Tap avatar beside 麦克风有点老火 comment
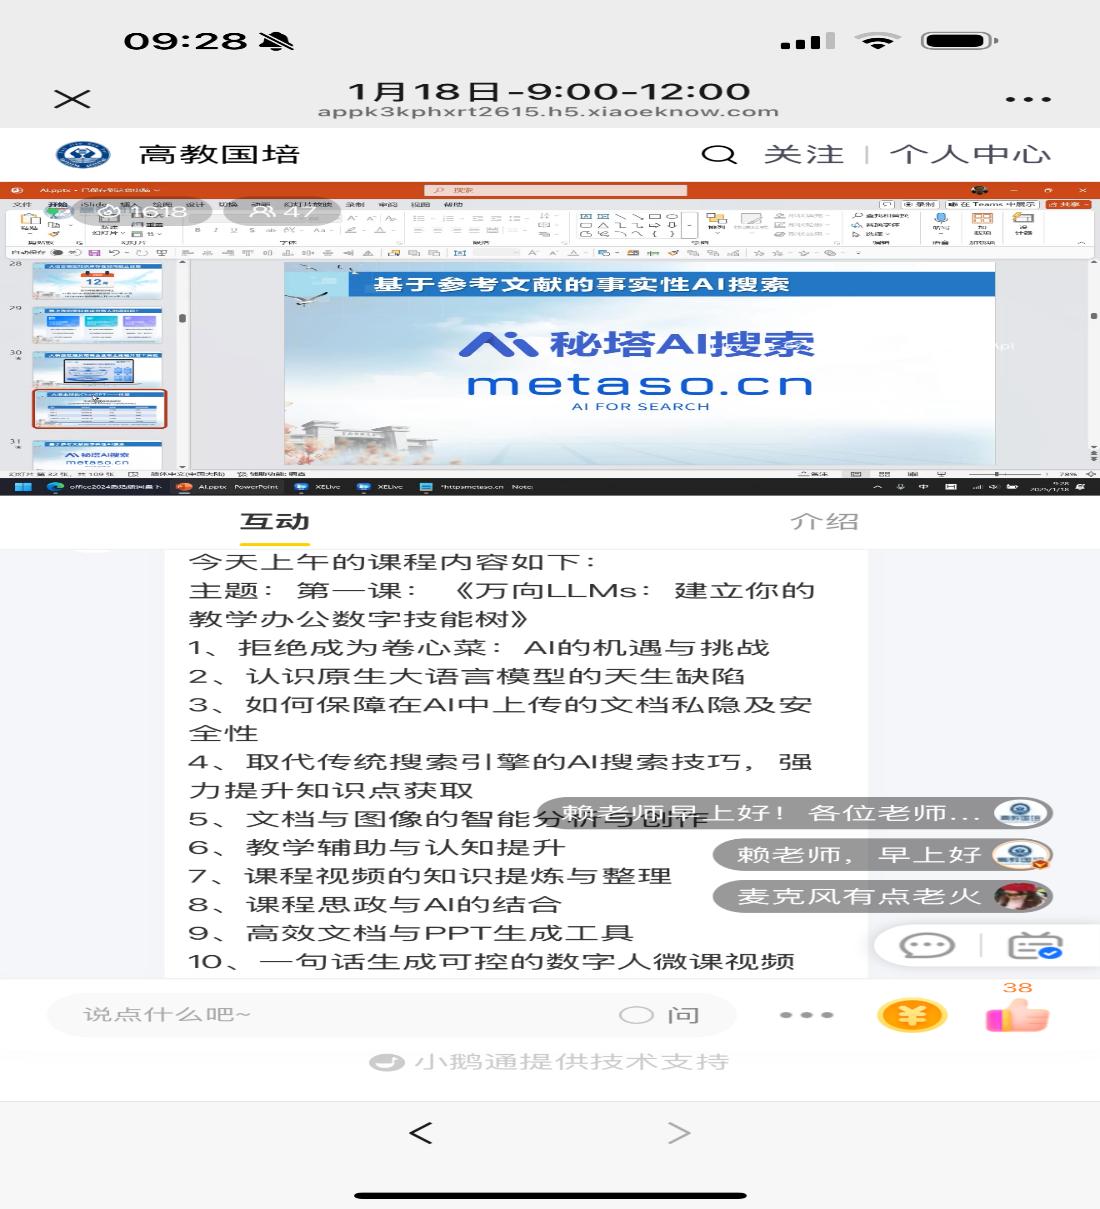The image size is (1100, 1209). (x=1021, y=896)
